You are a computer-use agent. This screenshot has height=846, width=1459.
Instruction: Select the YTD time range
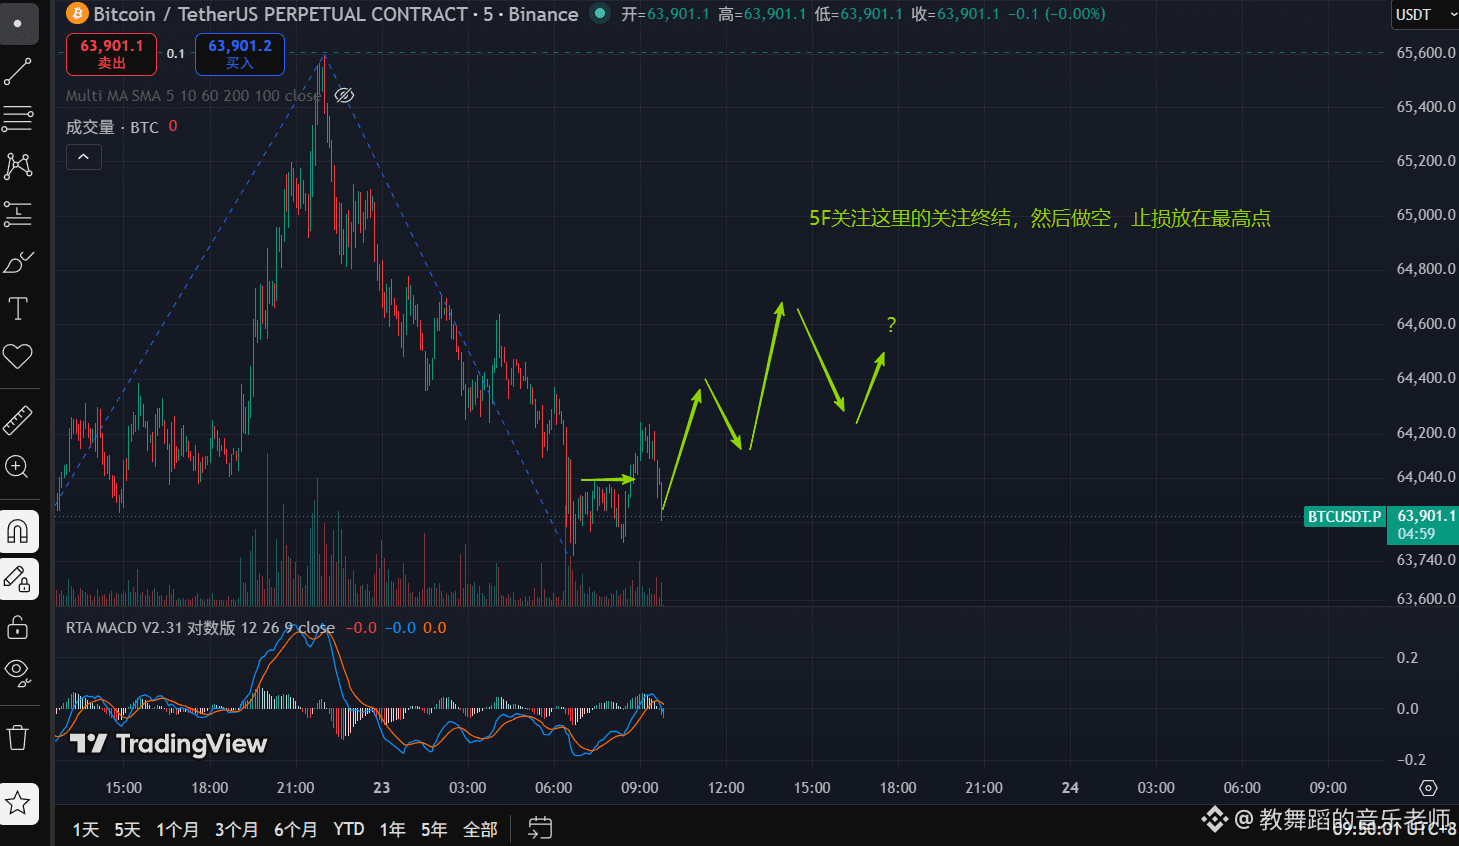pyautogui.click(x=349, y=829)
